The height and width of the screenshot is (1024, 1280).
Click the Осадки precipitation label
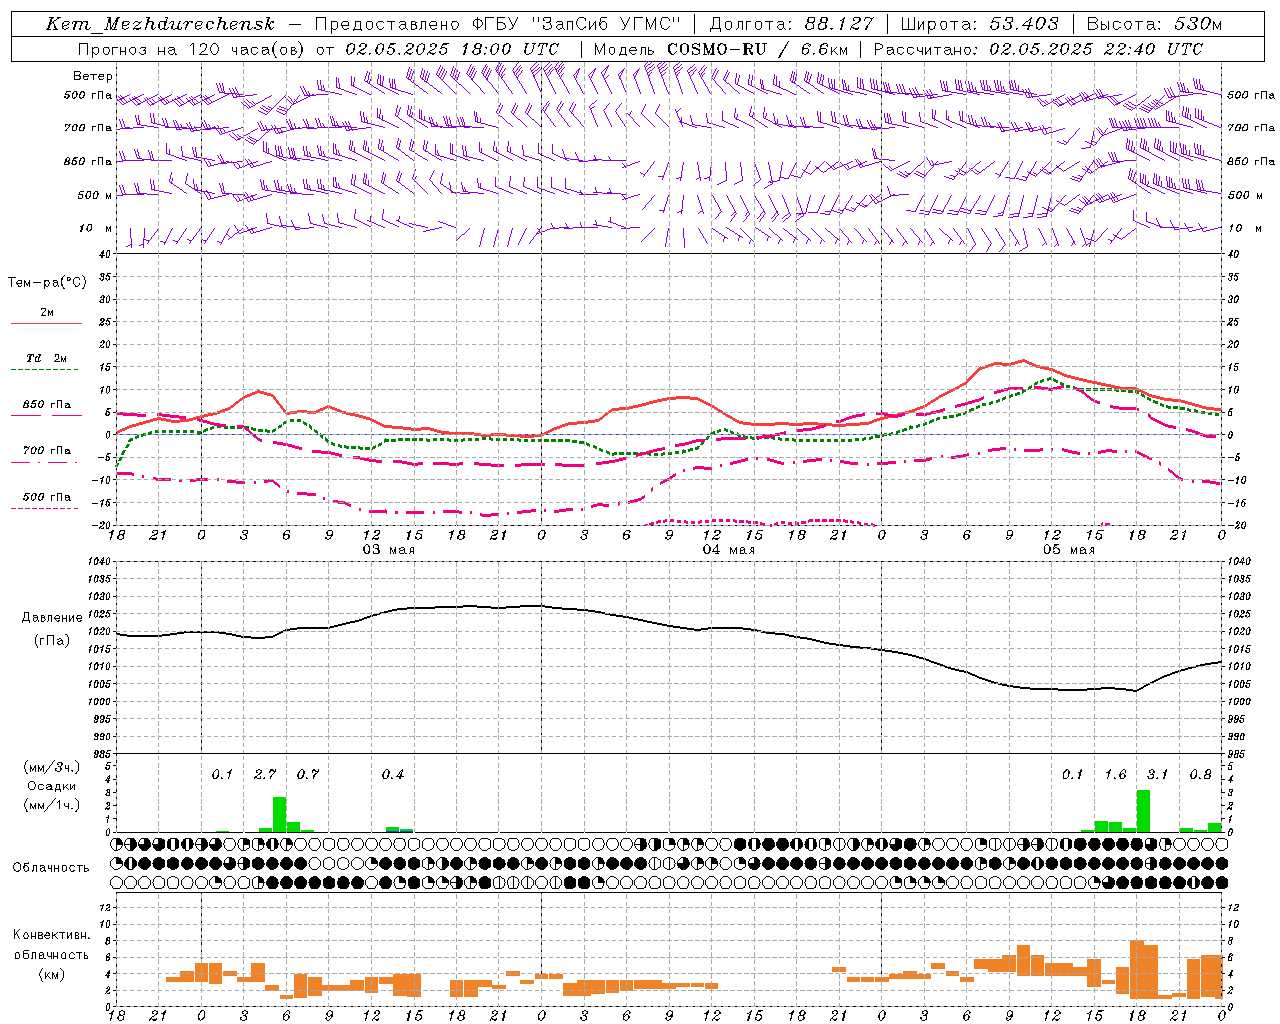(x=51, y=786)
